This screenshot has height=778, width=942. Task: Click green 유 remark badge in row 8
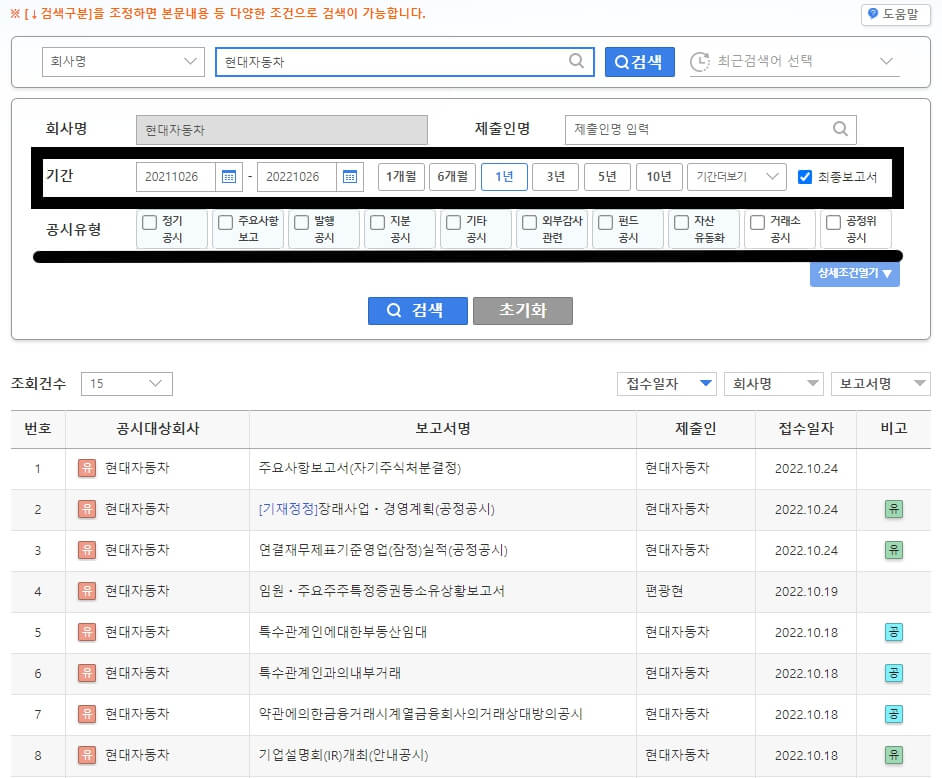pyautogui.click(x=893, y=755)
